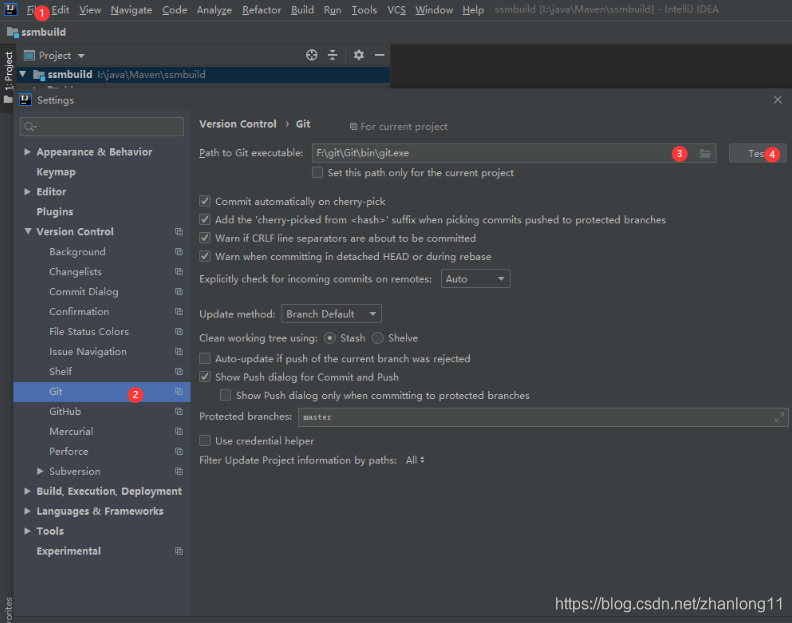The height and width of the screenshot is (623, 792).
Task: Click per-project icon next to Shelf
Action: point(179,371)
